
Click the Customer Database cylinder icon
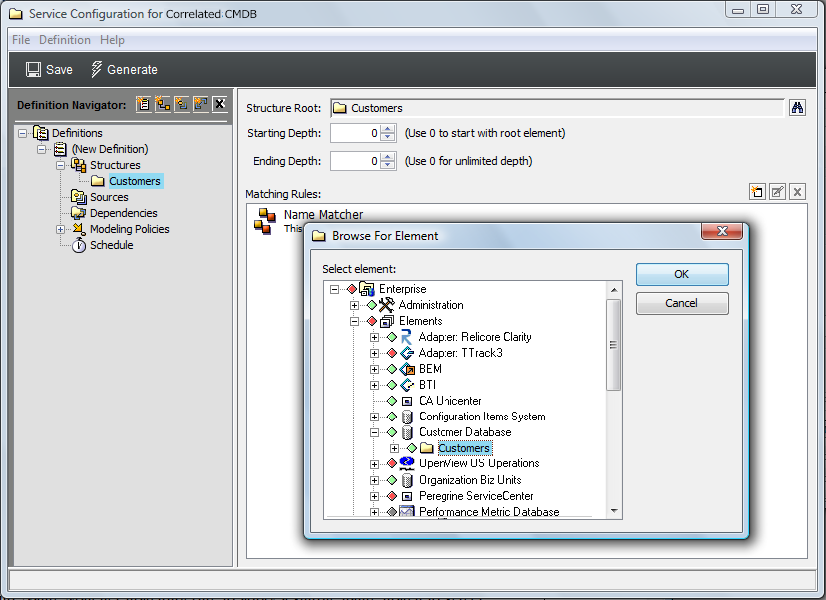(407, 432)
